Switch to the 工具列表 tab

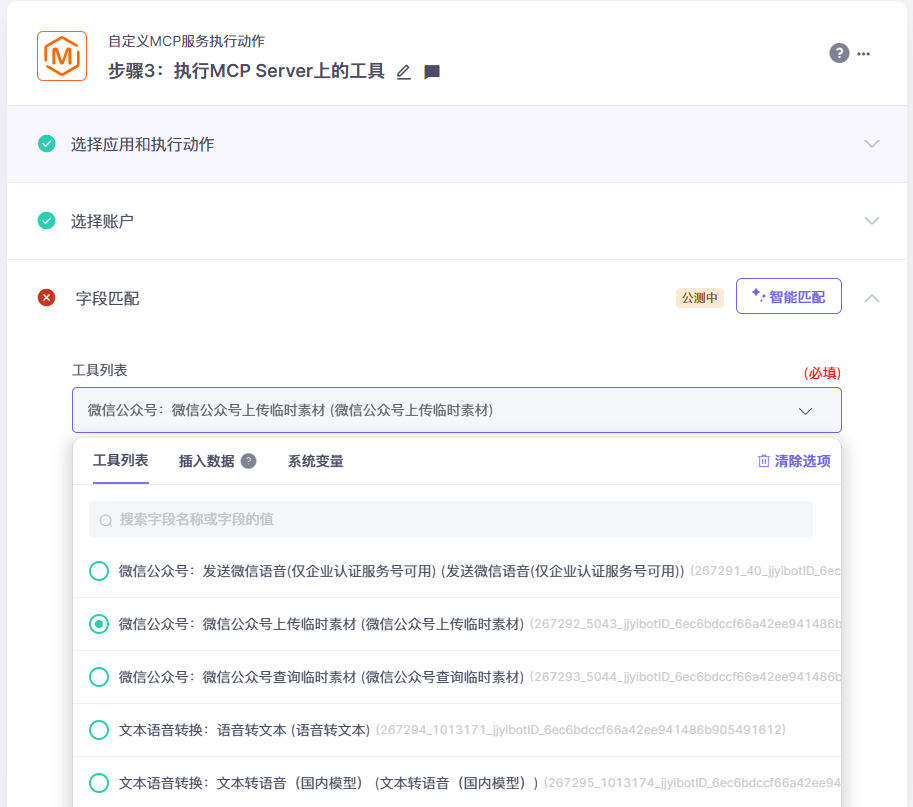coord(121,461)
